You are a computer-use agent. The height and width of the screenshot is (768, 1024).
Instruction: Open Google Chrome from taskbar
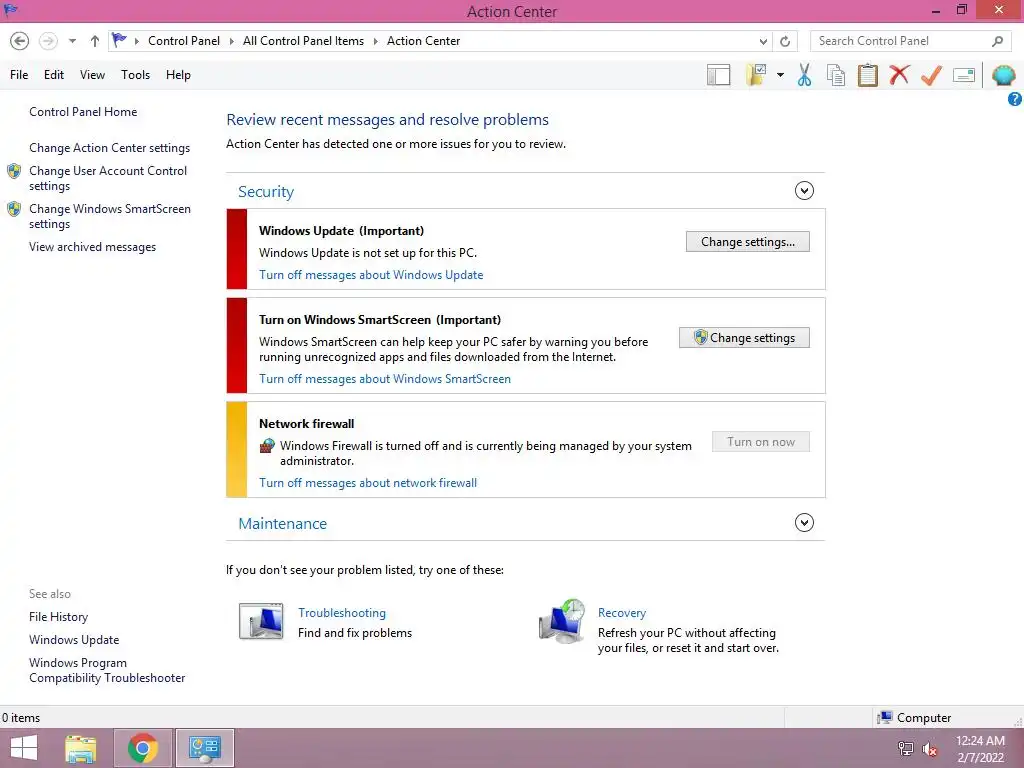(x=143, y=748)
